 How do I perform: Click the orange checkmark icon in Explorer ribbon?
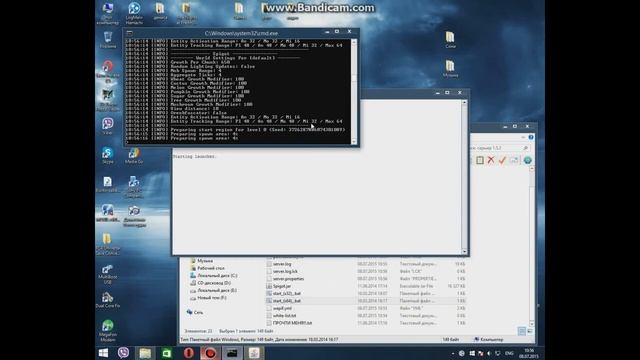(x=502, y=160)
